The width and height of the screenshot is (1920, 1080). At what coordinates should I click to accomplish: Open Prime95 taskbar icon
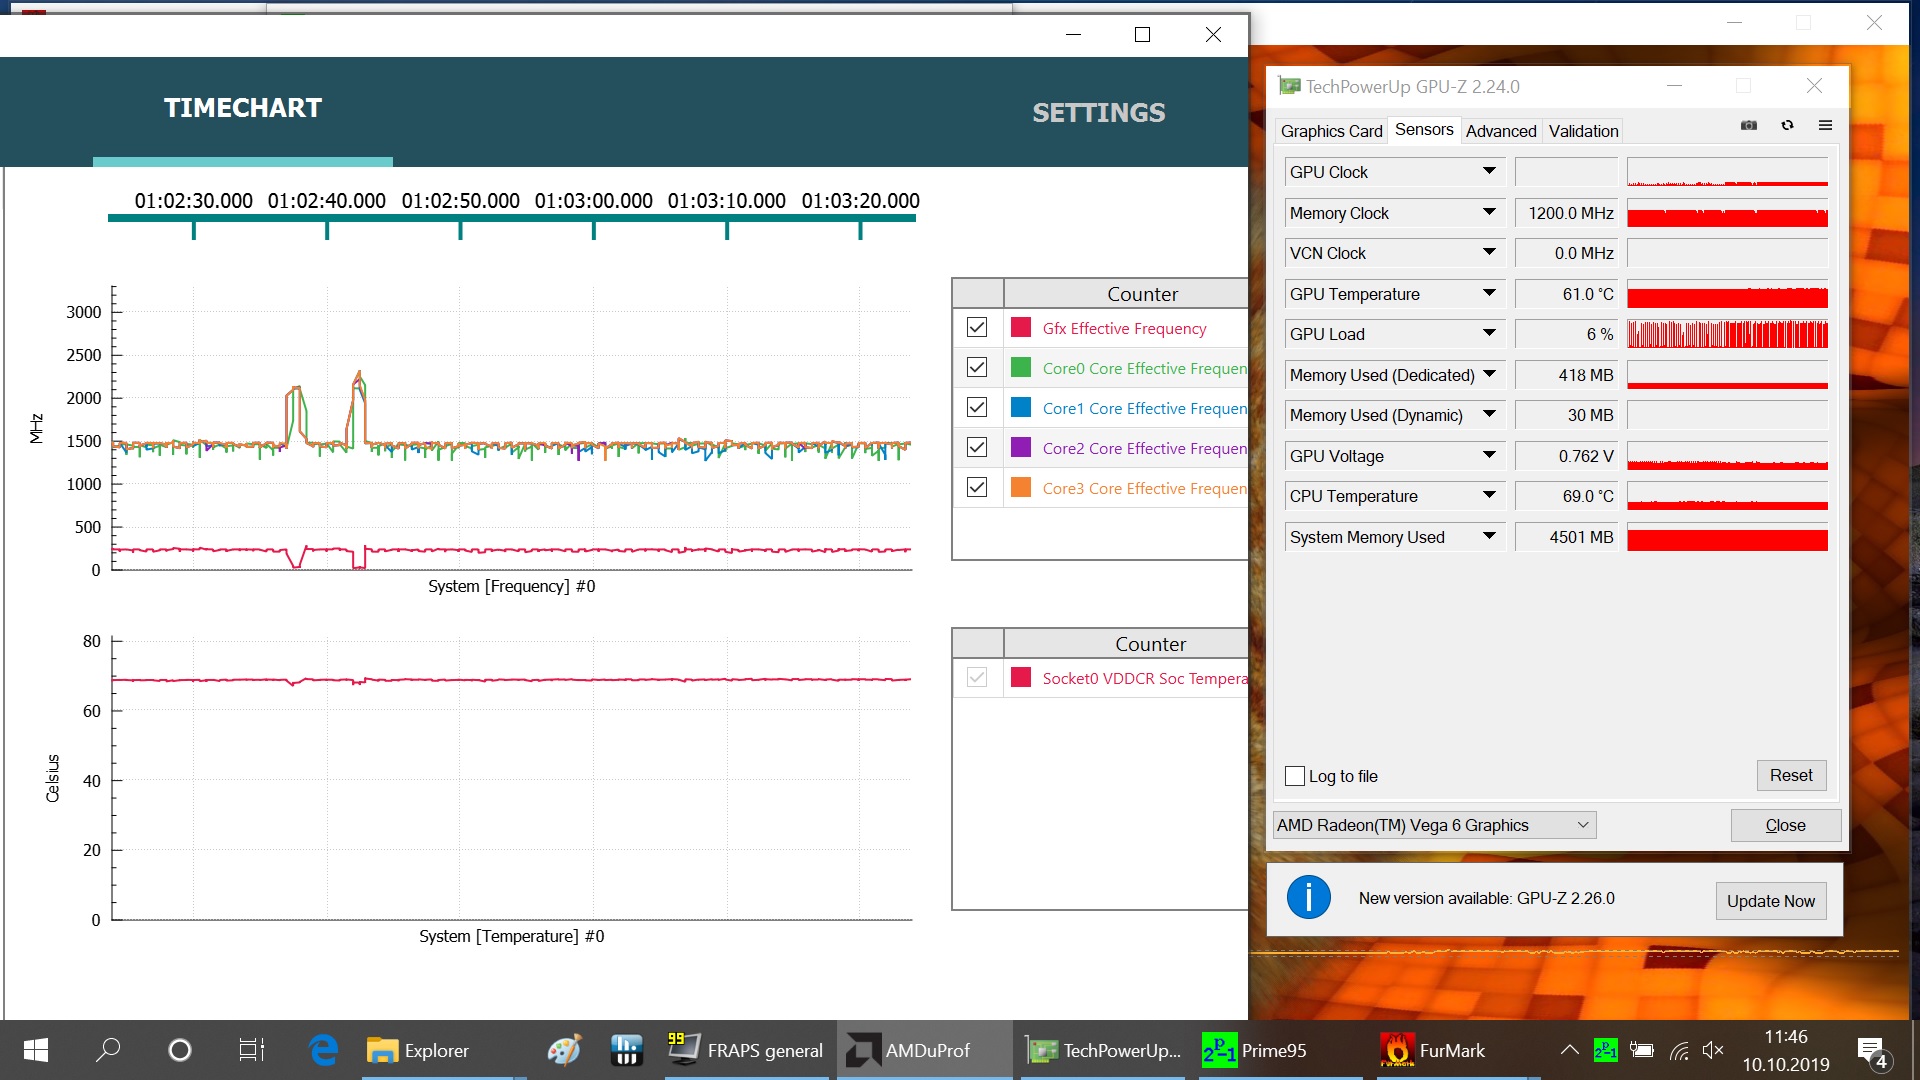pyautogui.click(x=1255, y=1050)
